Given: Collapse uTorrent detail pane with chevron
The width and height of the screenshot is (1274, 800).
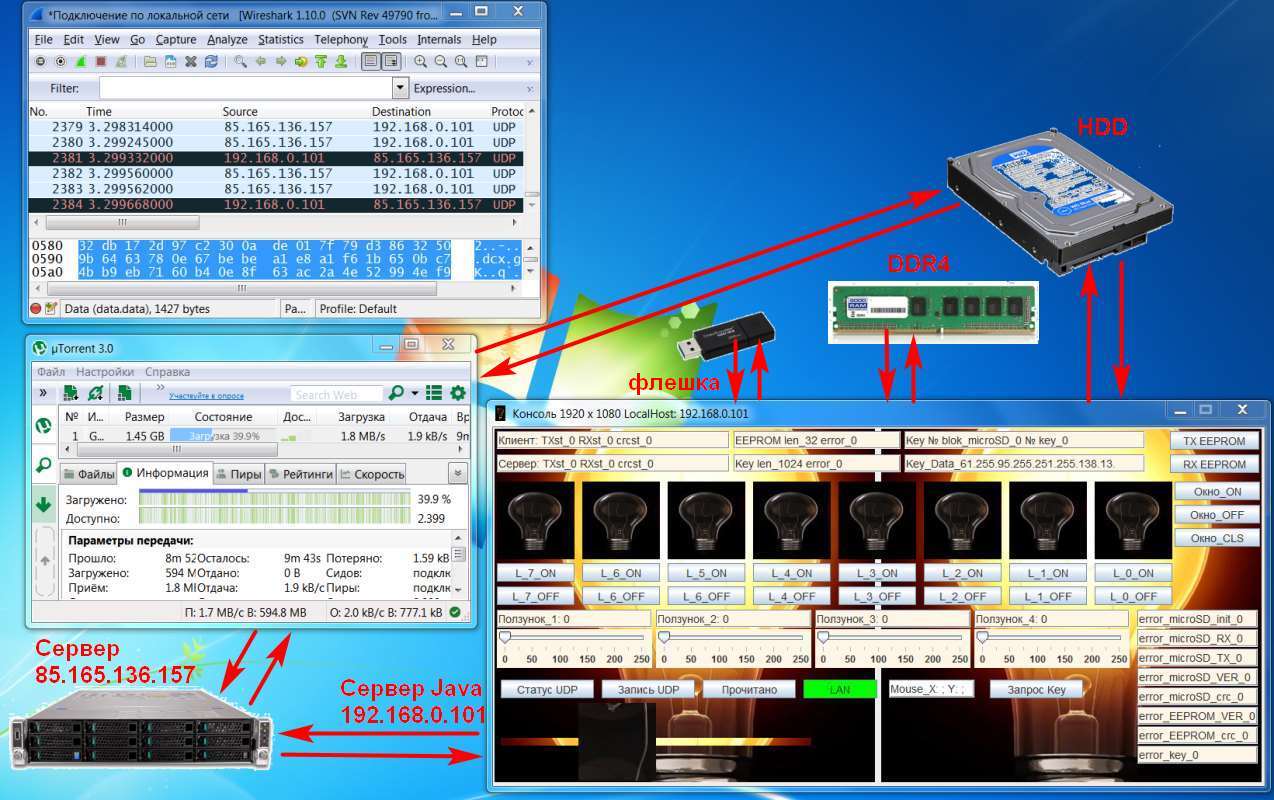Looking at the screenshot, I should pos(458,473).
